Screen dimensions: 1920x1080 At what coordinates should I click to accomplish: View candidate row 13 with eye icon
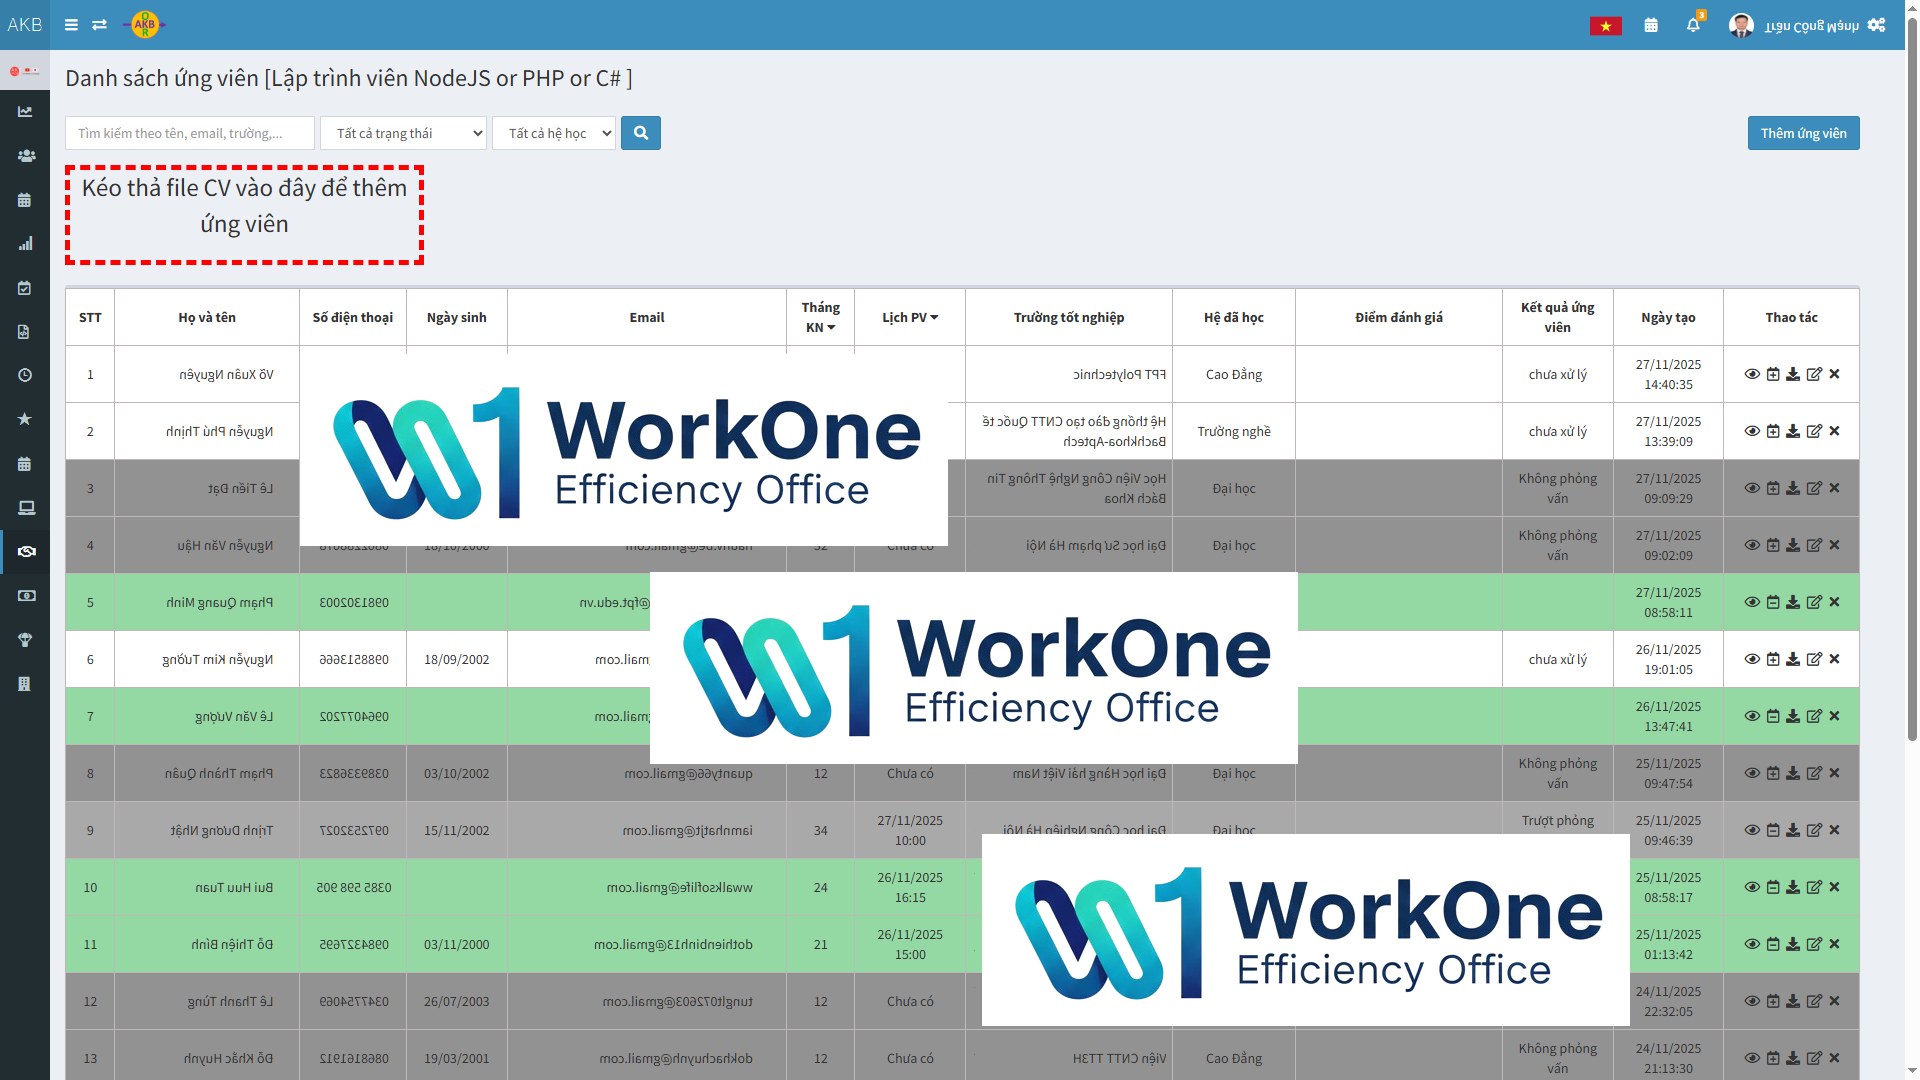pos(1752,1058)
